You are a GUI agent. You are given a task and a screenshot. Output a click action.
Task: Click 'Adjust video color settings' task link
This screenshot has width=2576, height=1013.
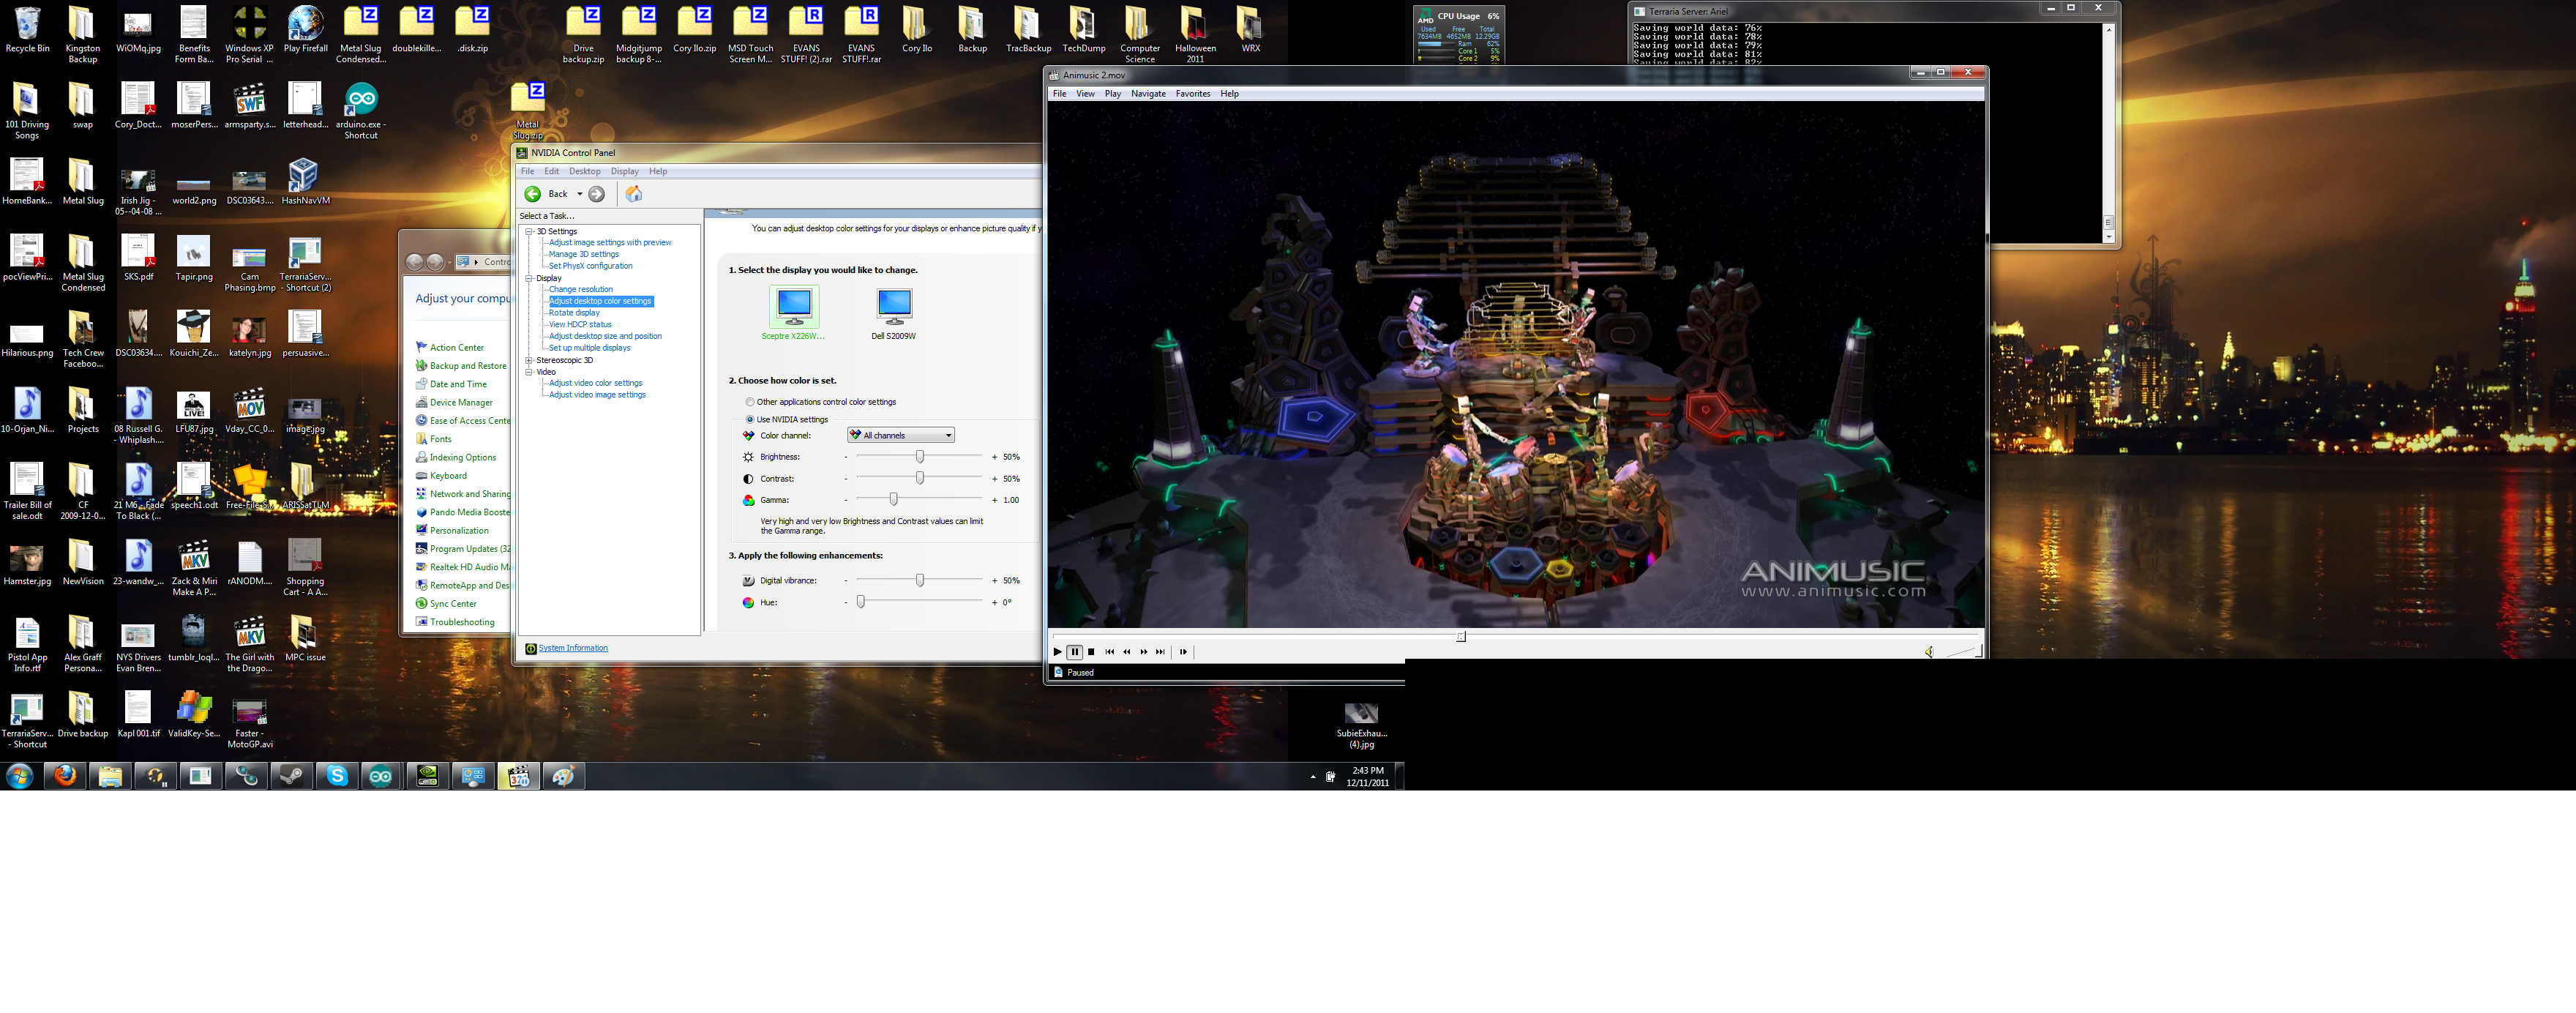pyautogui.click(x=596, y=383)
